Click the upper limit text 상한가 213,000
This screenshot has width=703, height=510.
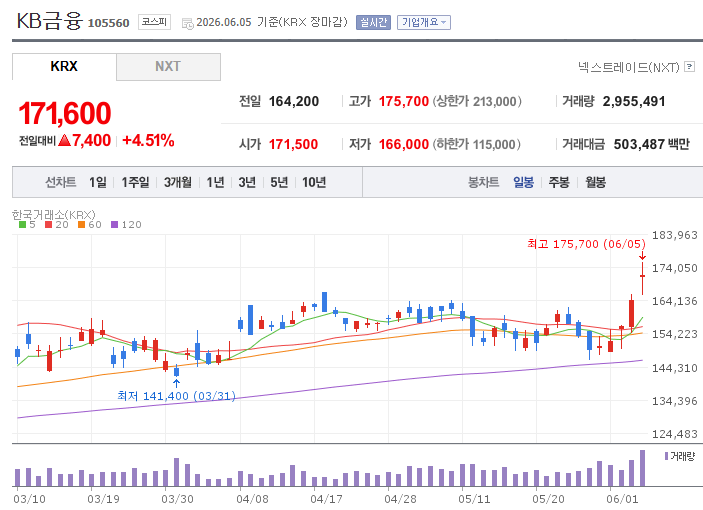pyautogui.click(x=477, y=101)
